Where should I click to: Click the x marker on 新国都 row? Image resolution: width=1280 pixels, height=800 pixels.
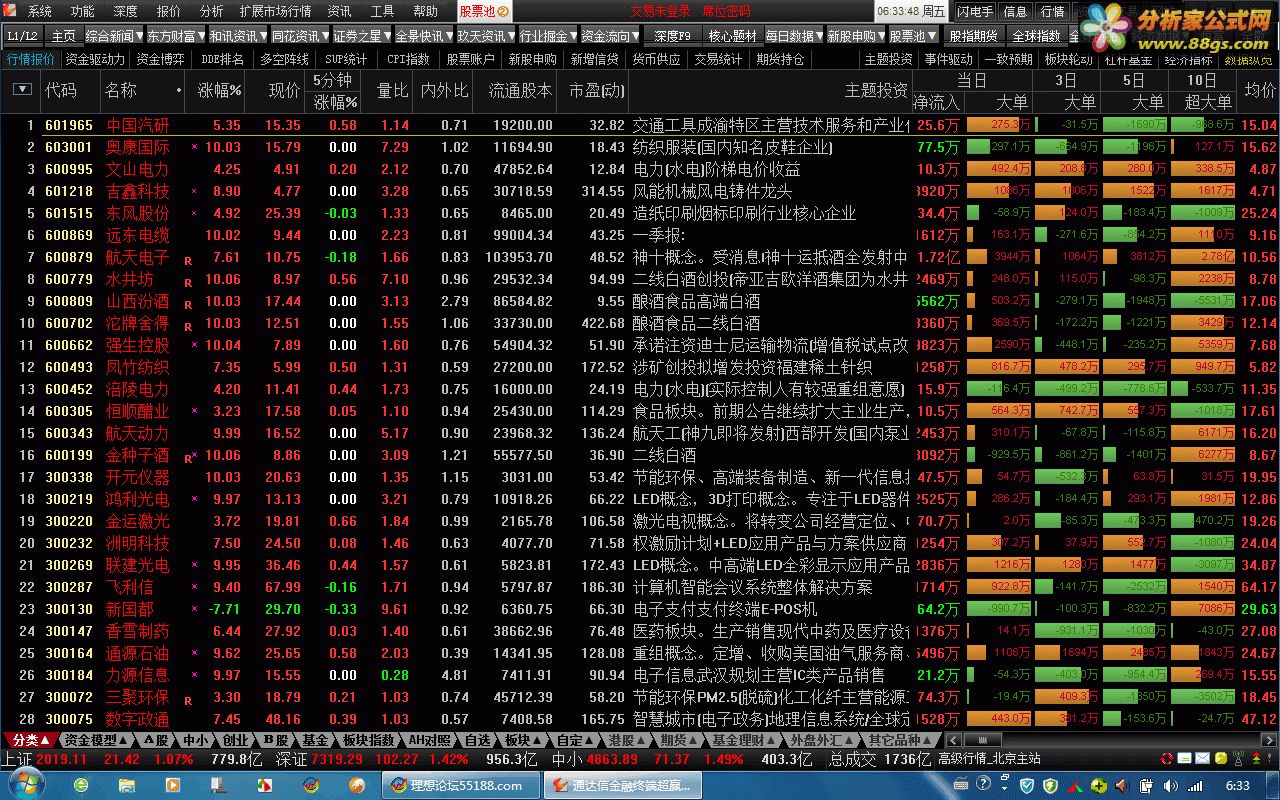194,609
